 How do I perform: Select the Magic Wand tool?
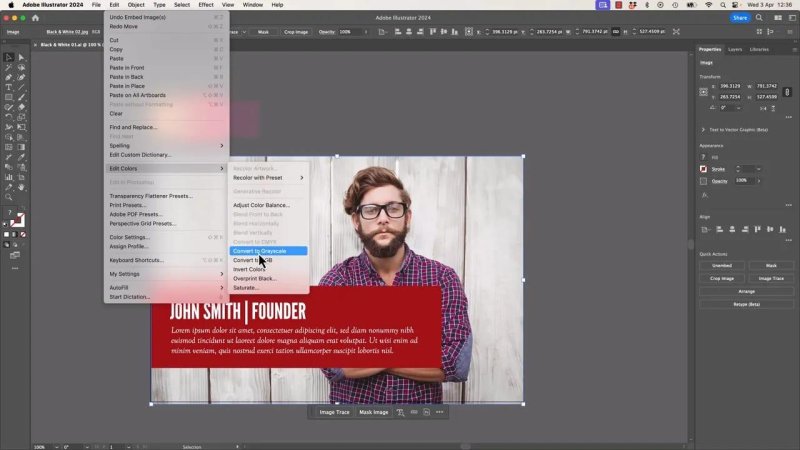point(9,67)
